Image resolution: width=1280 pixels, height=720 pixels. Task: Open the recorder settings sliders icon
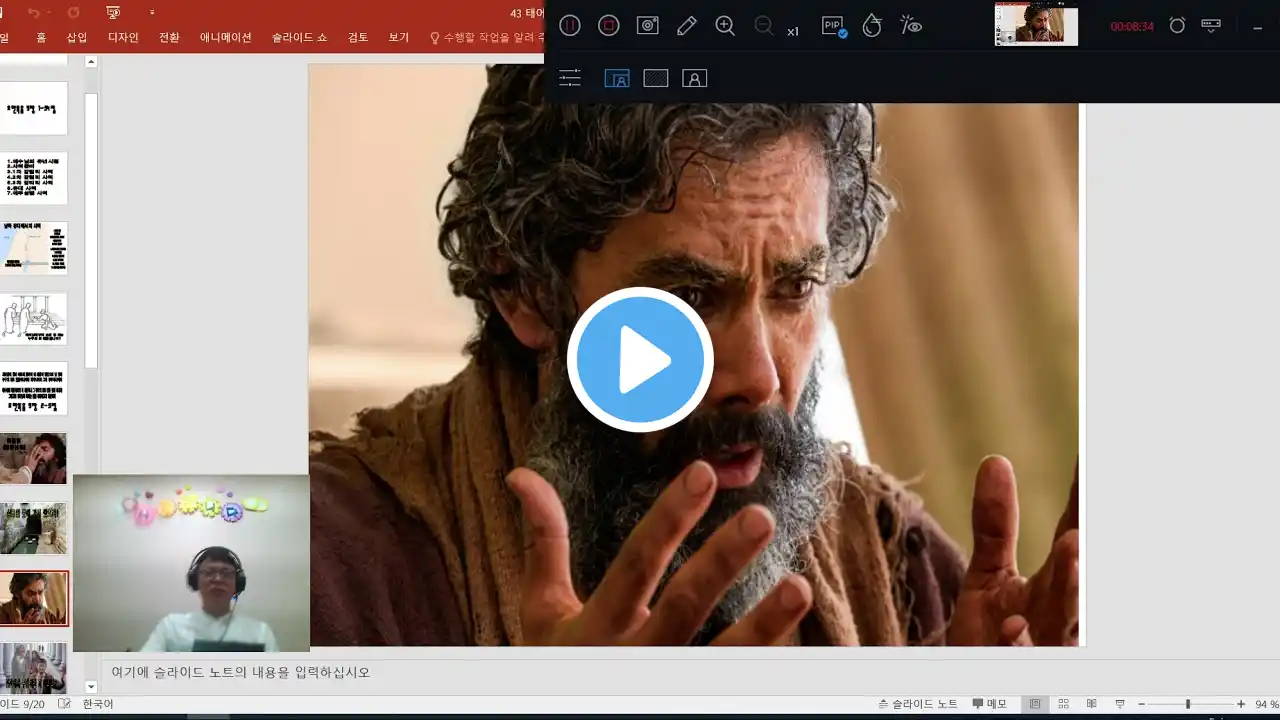coord(570,78)
